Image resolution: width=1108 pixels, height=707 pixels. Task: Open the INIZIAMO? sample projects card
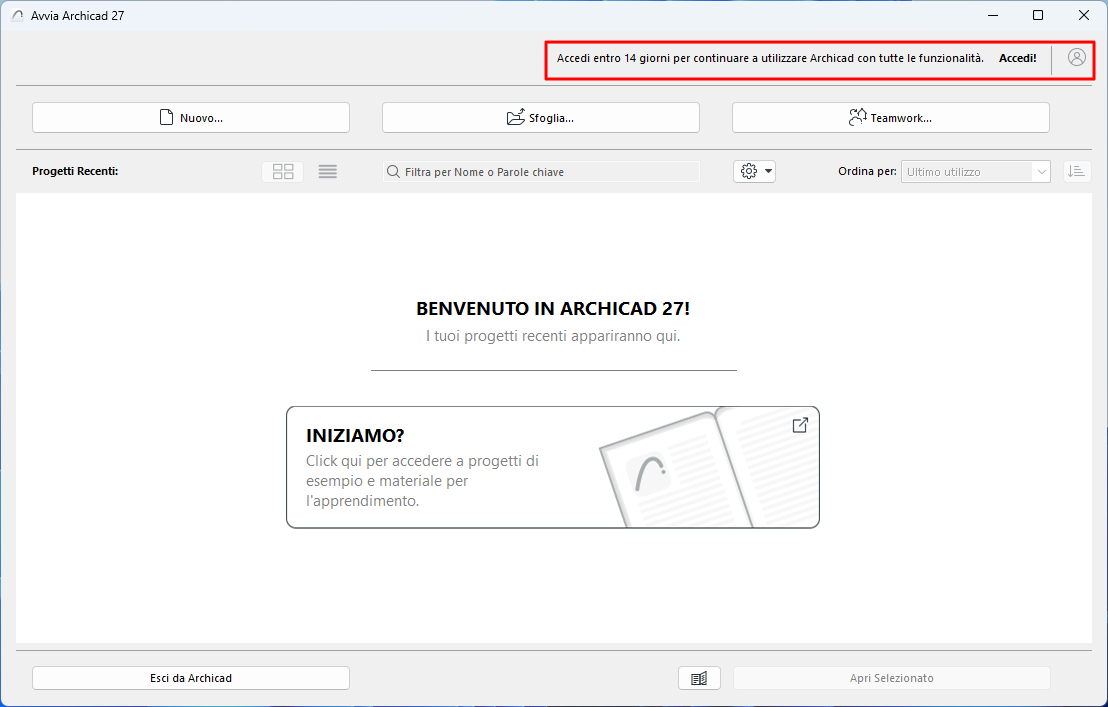pos(553,467)
